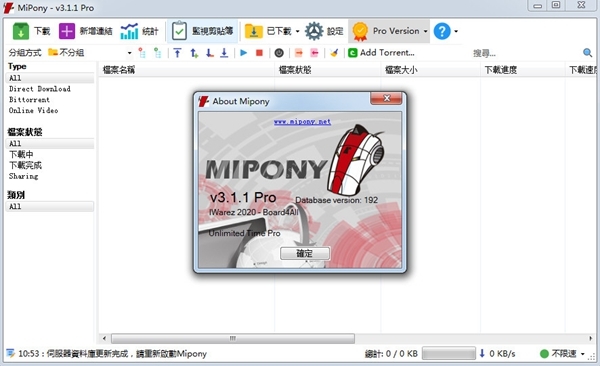Move selection to top of queue

(x=177, y=52)
